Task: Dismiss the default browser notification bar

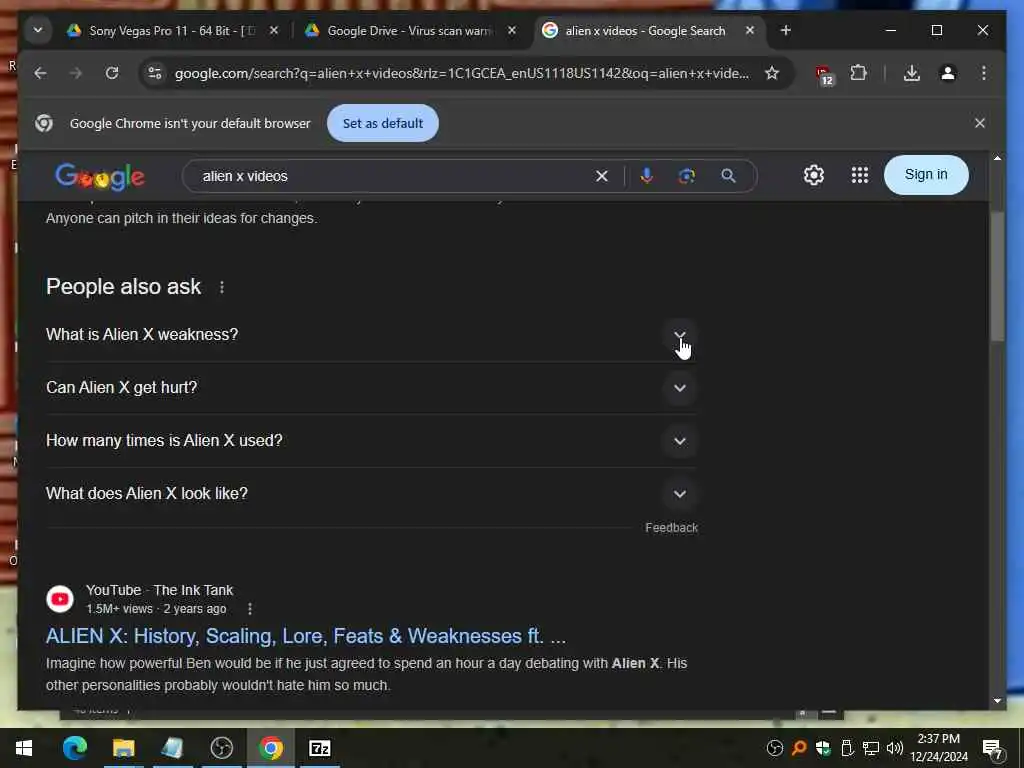Action: (x=980, y=123)
